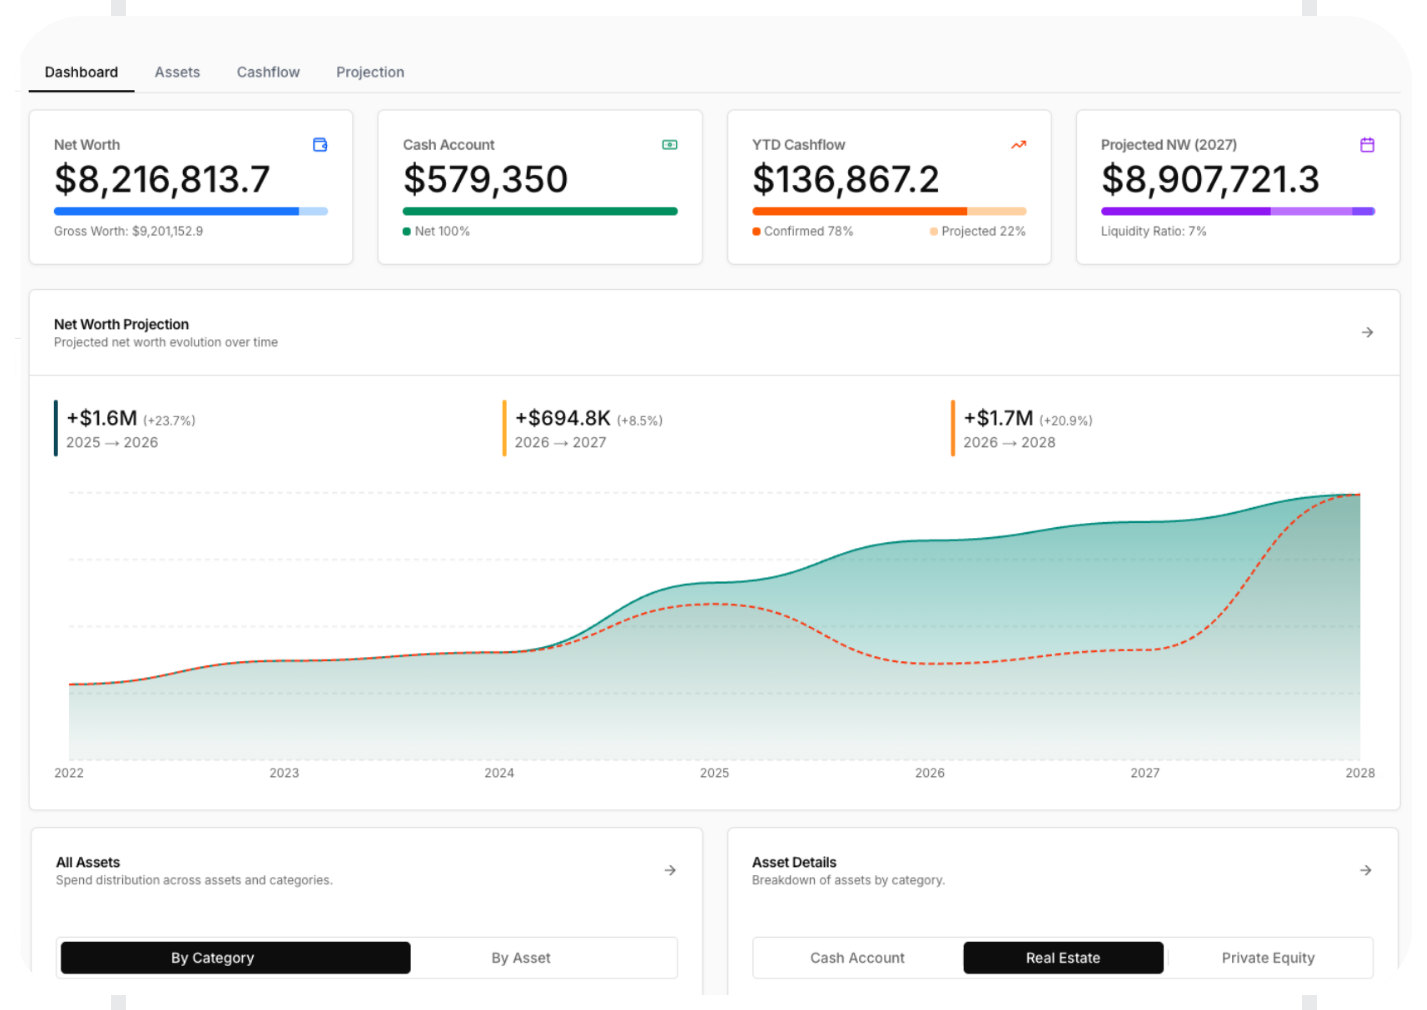Open All Assets via arrow icon
This screenshot has width=1427, height=1010.
(670, 870)
